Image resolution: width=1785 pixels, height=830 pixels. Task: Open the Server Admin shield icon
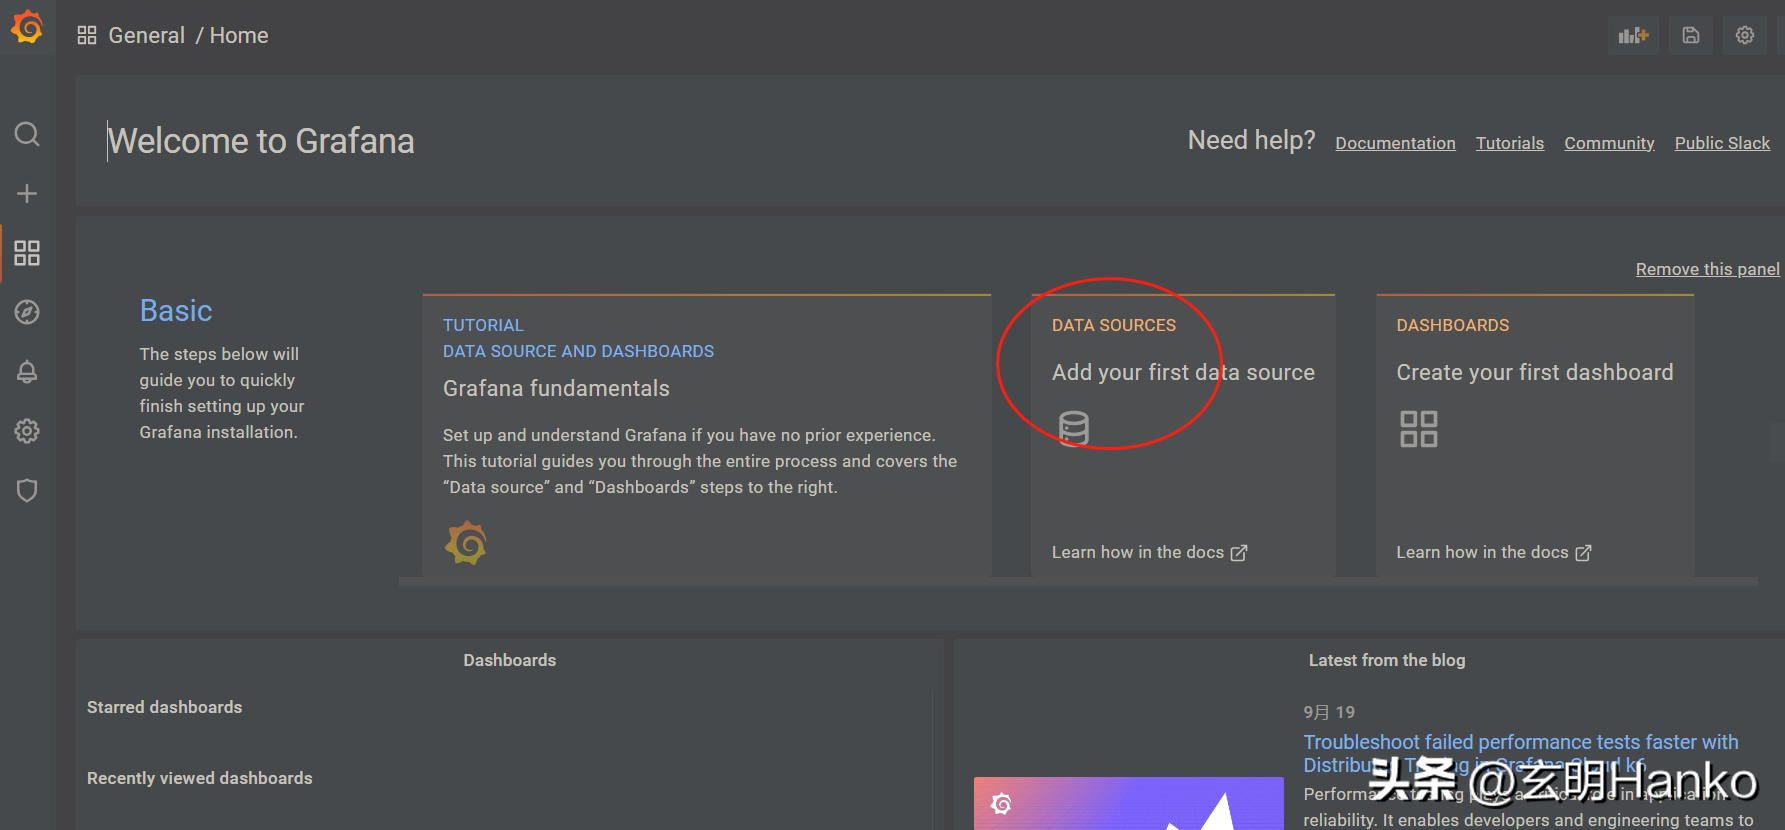pos(27,490)
